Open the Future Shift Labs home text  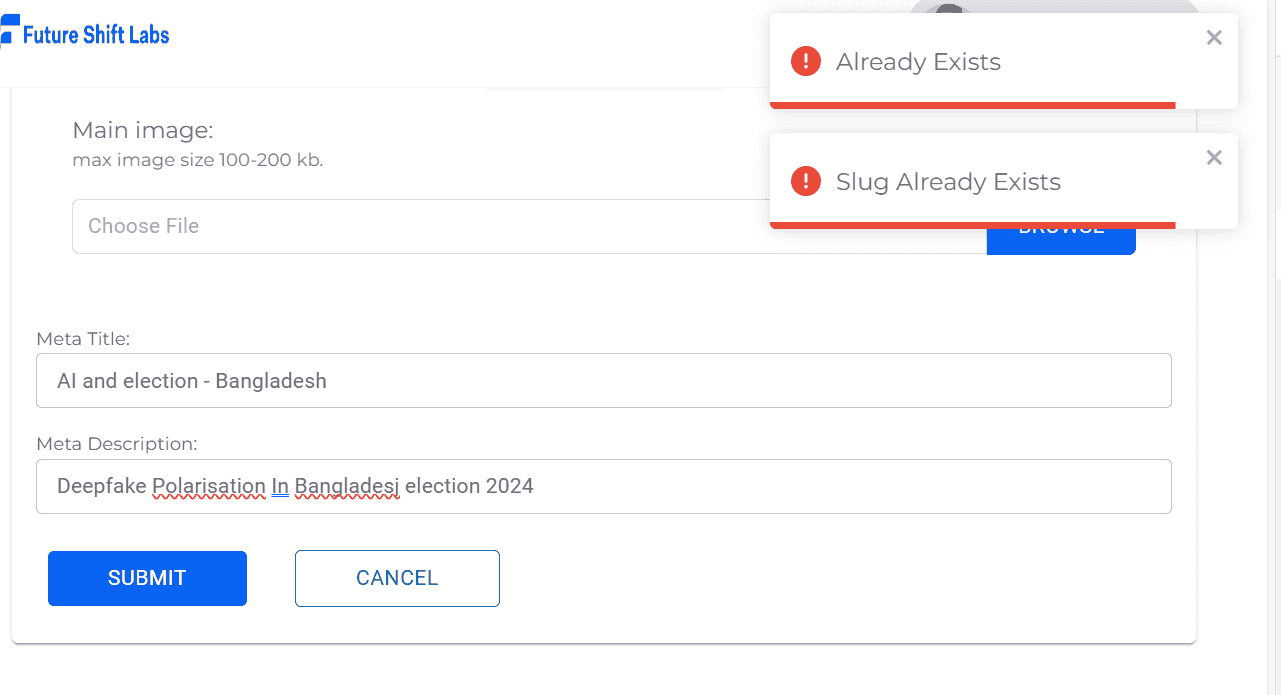pos(96,34)
